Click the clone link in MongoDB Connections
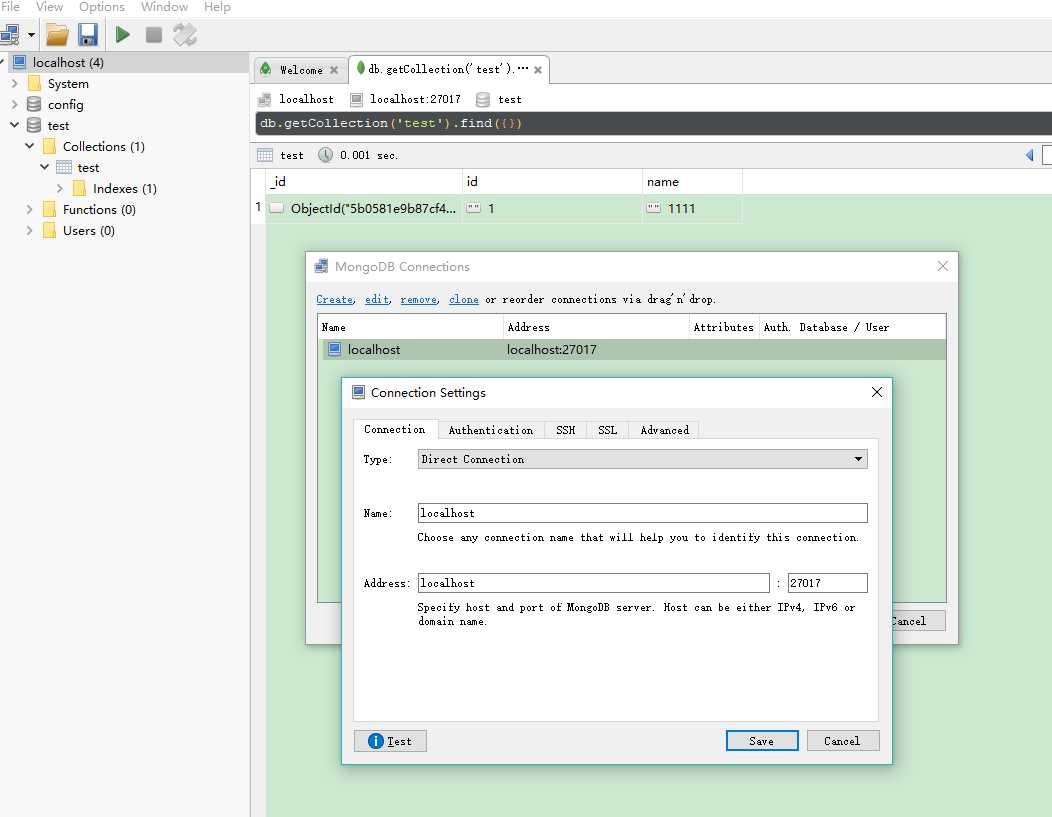Viewport: 1052px width, 817px height. [x=464, y=299]
